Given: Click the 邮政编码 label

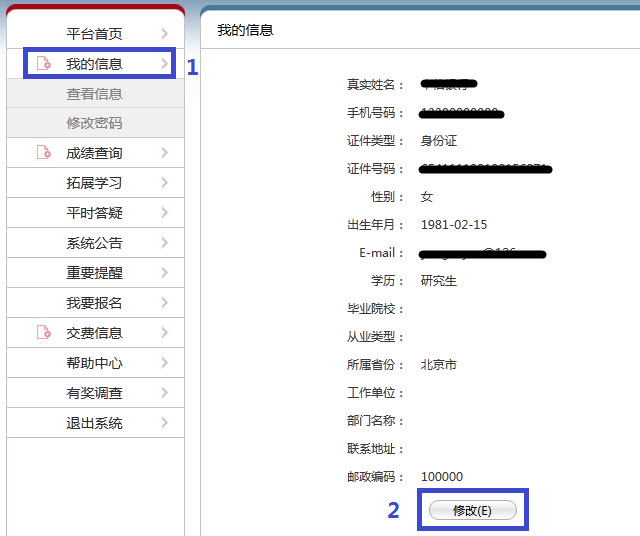Looking at the screenshot, I should pos(375,476).
